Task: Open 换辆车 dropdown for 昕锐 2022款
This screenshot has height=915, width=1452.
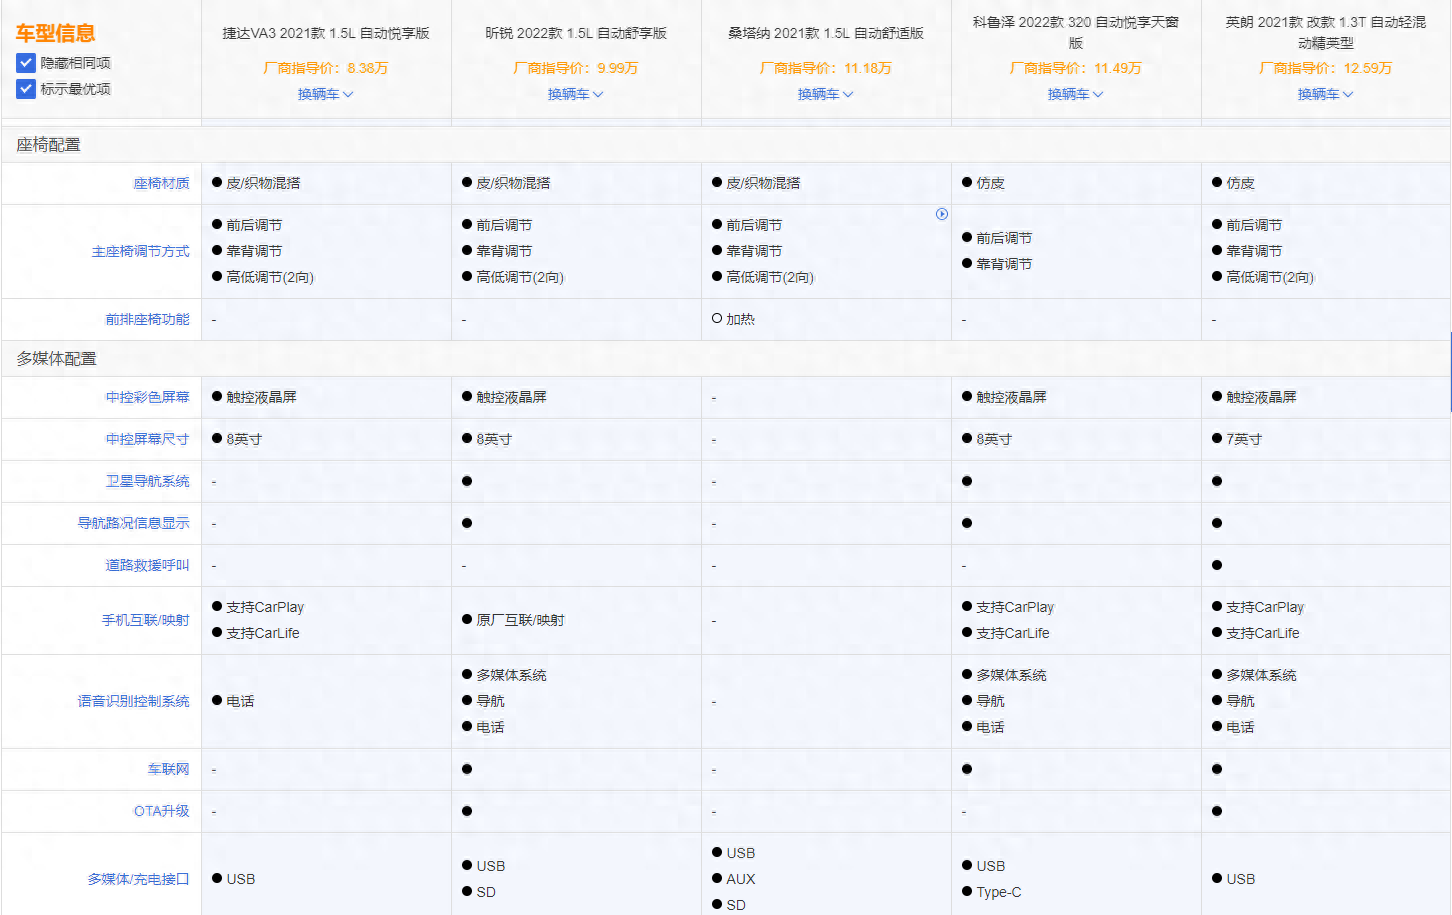Action: pos(576,94)
